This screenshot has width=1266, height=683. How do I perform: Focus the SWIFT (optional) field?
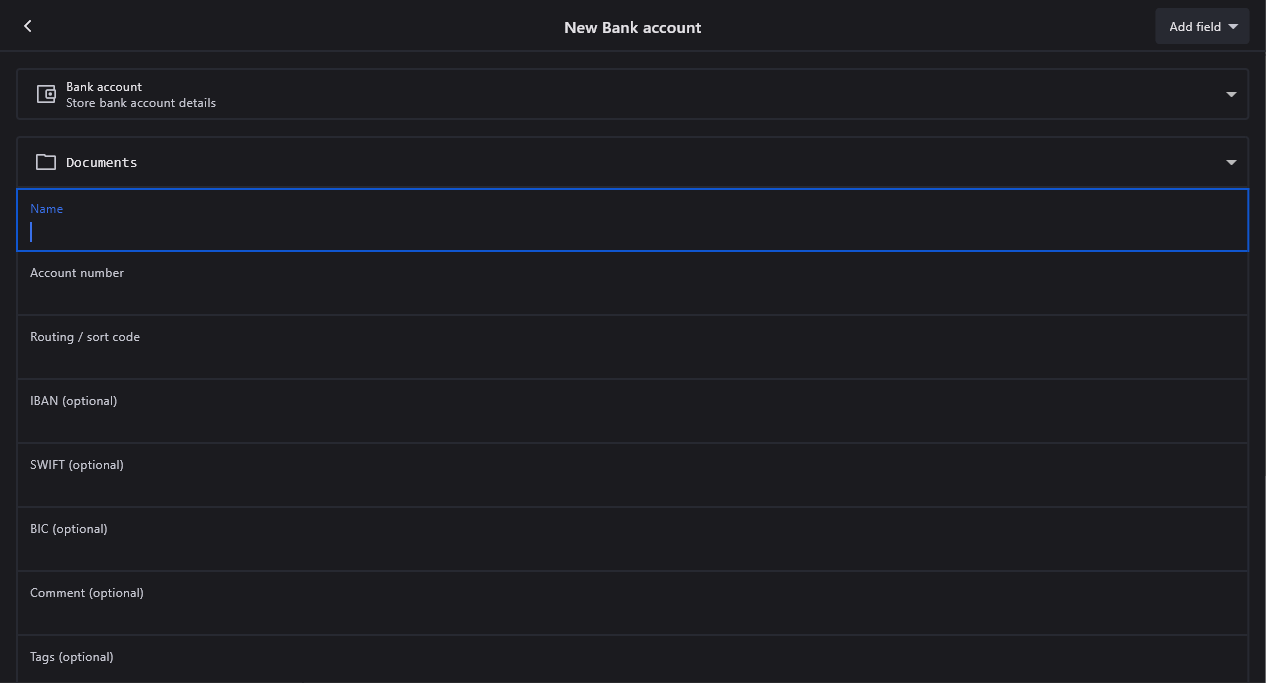(632, 486)
